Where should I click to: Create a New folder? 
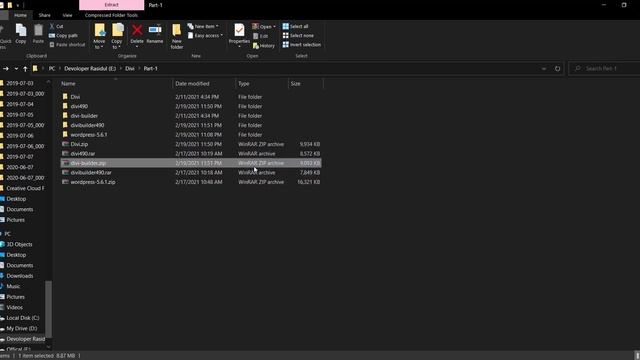177,36
